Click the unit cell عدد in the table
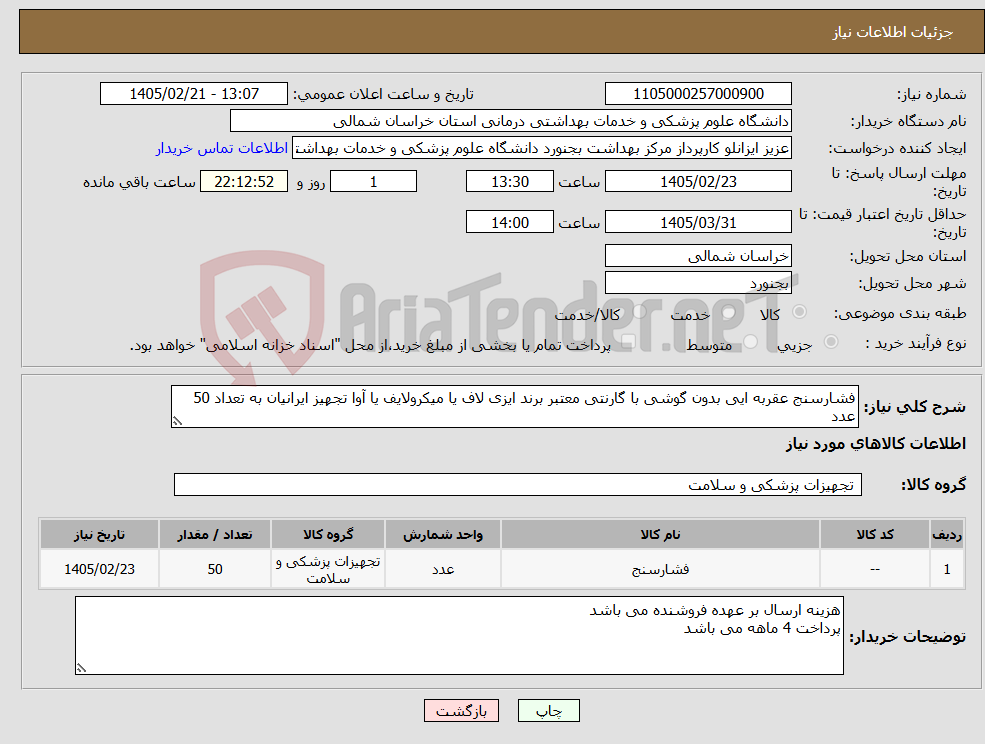The width and height of the screenshot is (985, 744). pyautogui.click(x=443, y=569)
